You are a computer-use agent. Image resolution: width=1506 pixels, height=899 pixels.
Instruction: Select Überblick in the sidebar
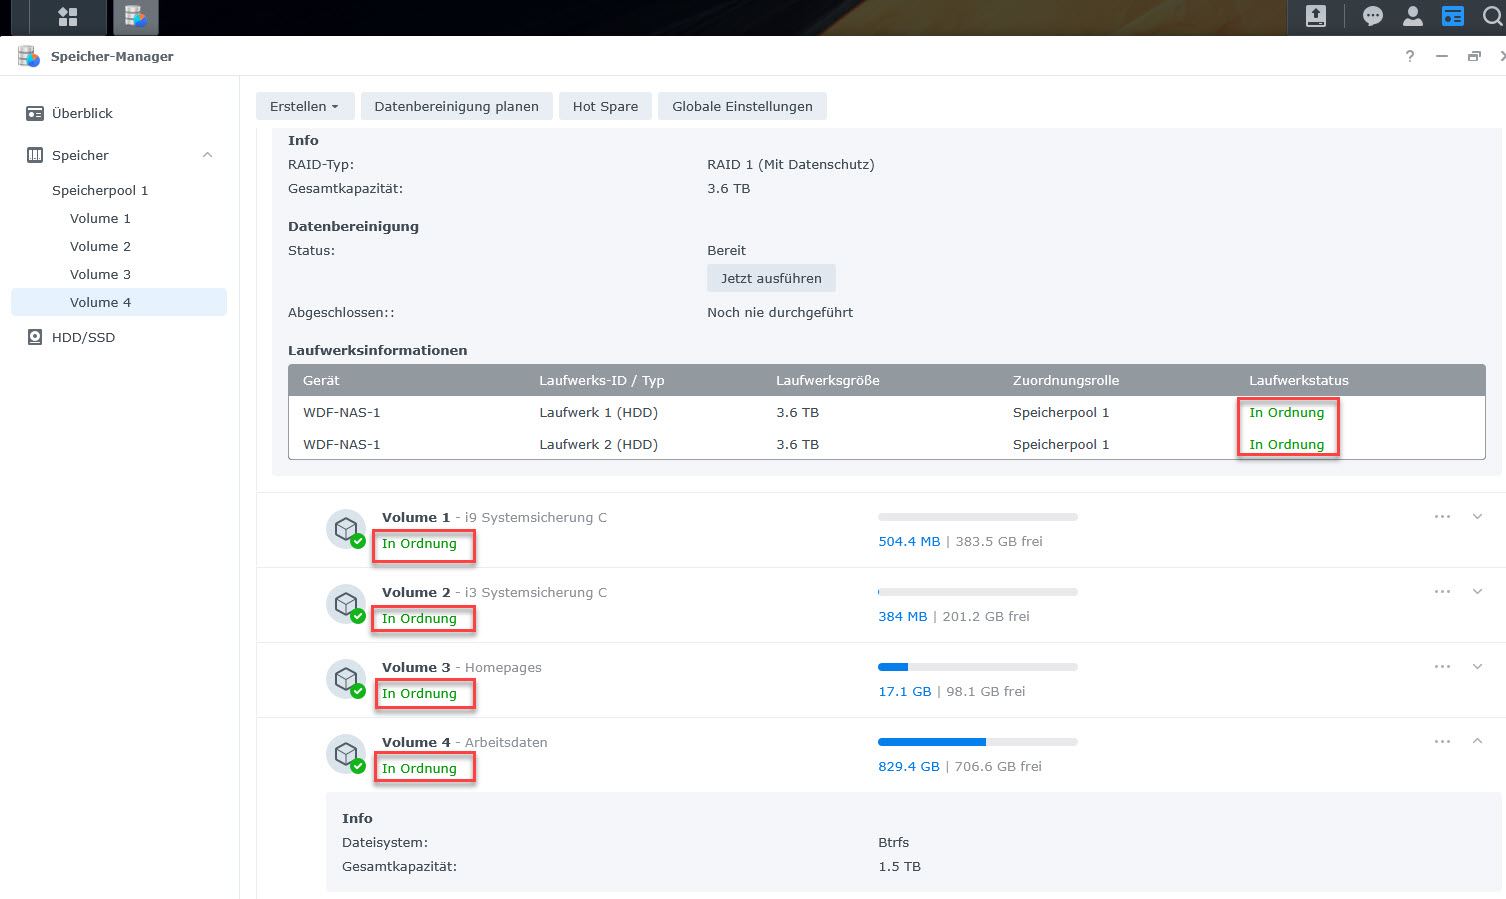pos(82,114)
